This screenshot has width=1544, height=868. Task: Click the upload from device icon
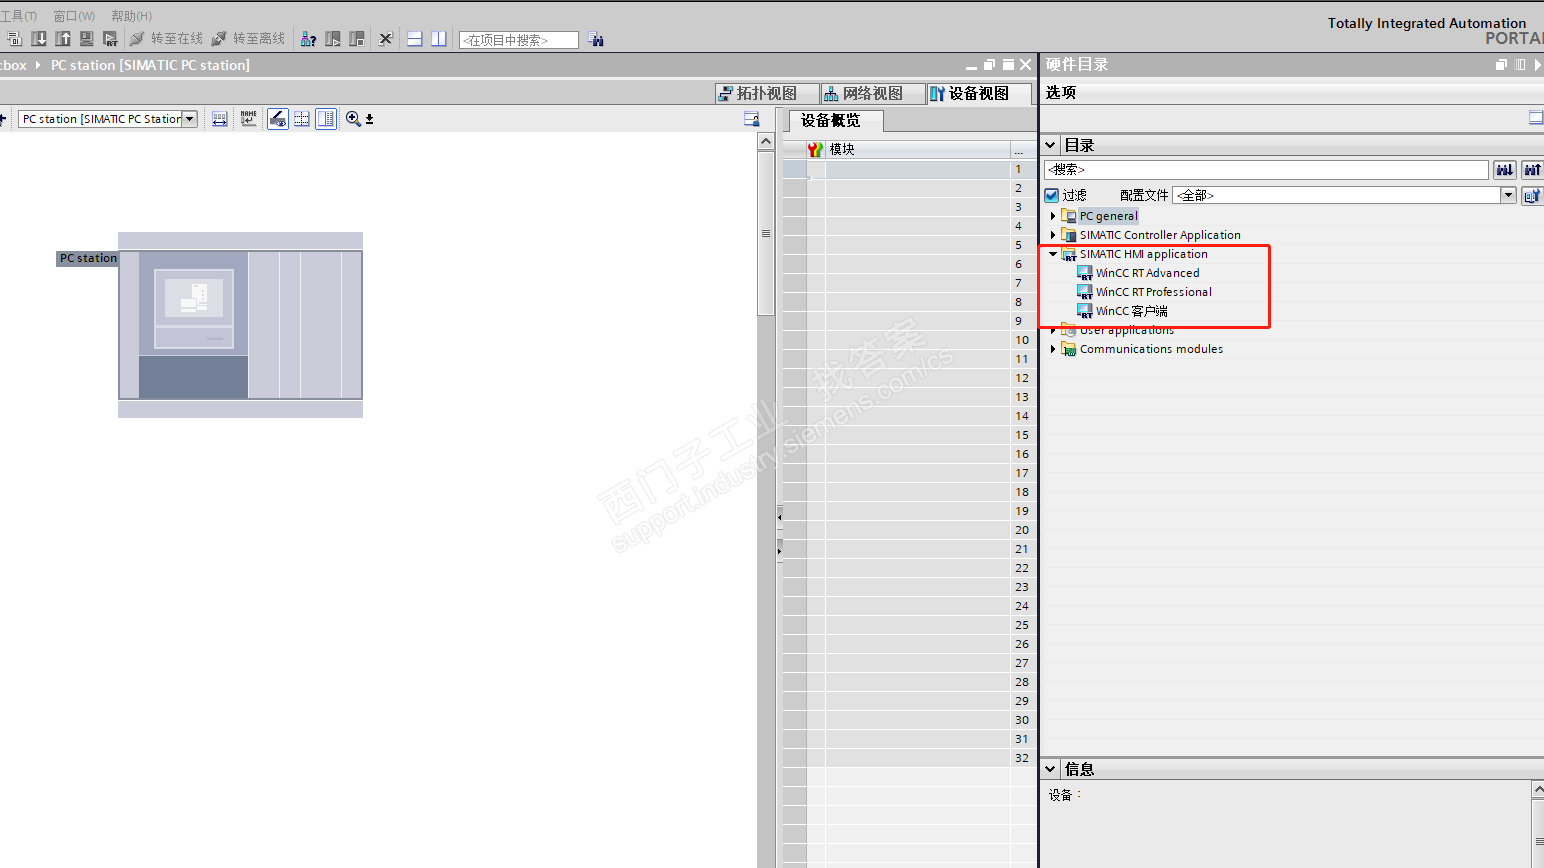click(x=63, y=39)
